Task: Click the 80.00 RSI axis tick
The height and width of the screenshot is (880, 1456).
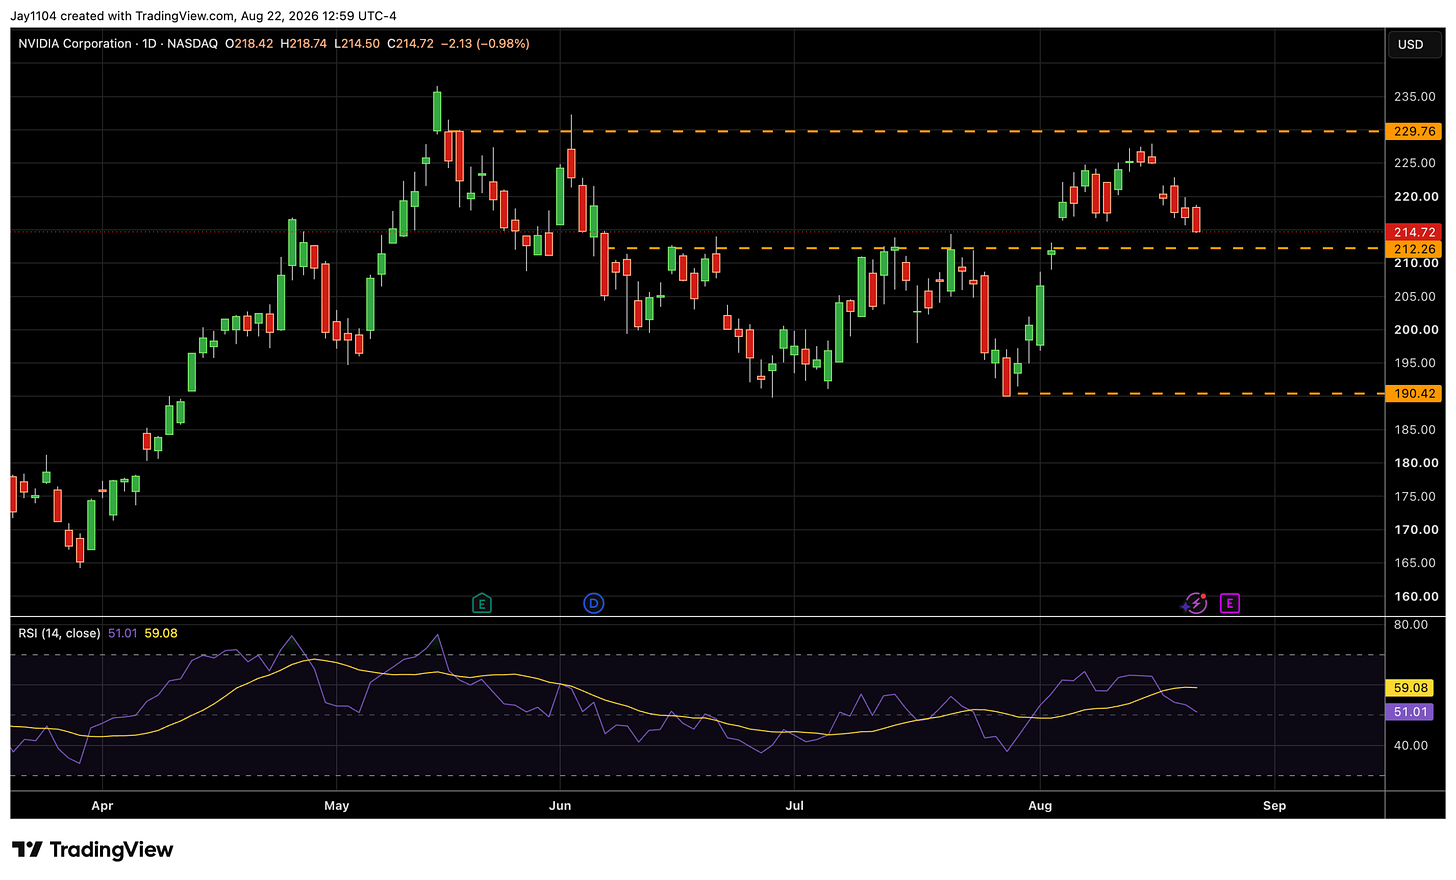Action: [x=1411, y=625]
